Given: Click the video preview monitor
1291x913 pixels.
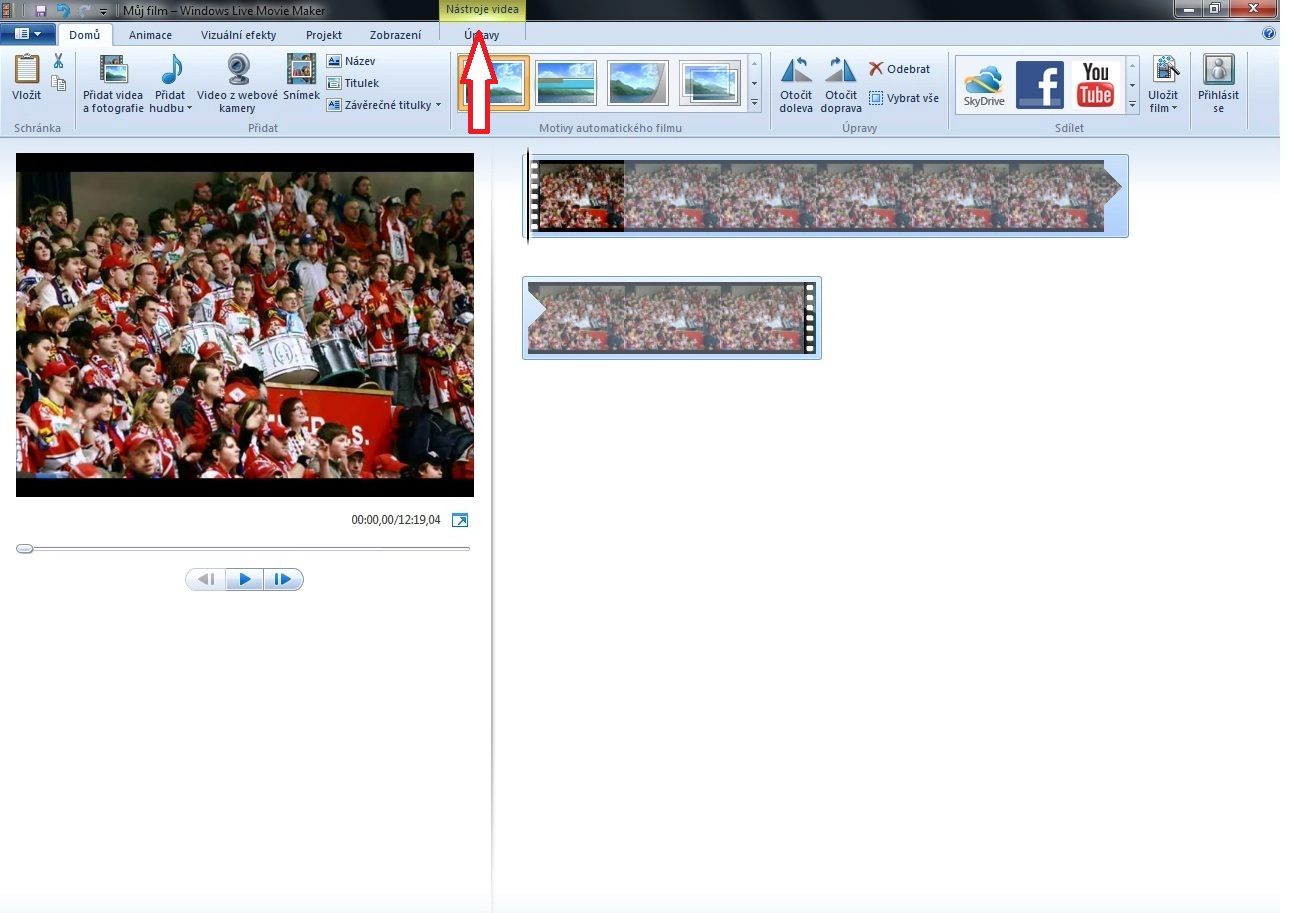Looking at the screenshot, I should (245, 325).
